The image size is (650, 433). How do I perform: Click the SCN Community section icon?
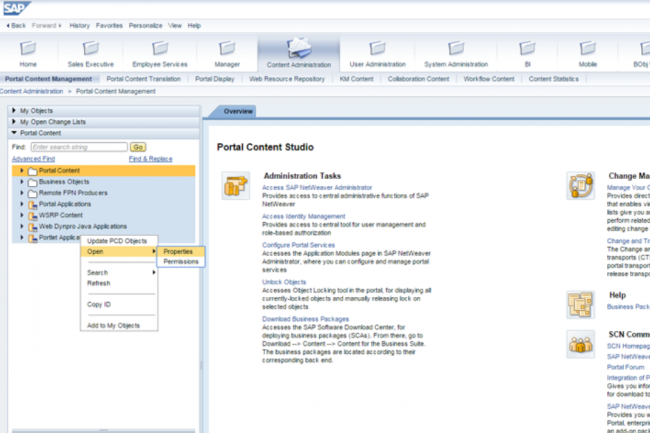pos(580,344)
